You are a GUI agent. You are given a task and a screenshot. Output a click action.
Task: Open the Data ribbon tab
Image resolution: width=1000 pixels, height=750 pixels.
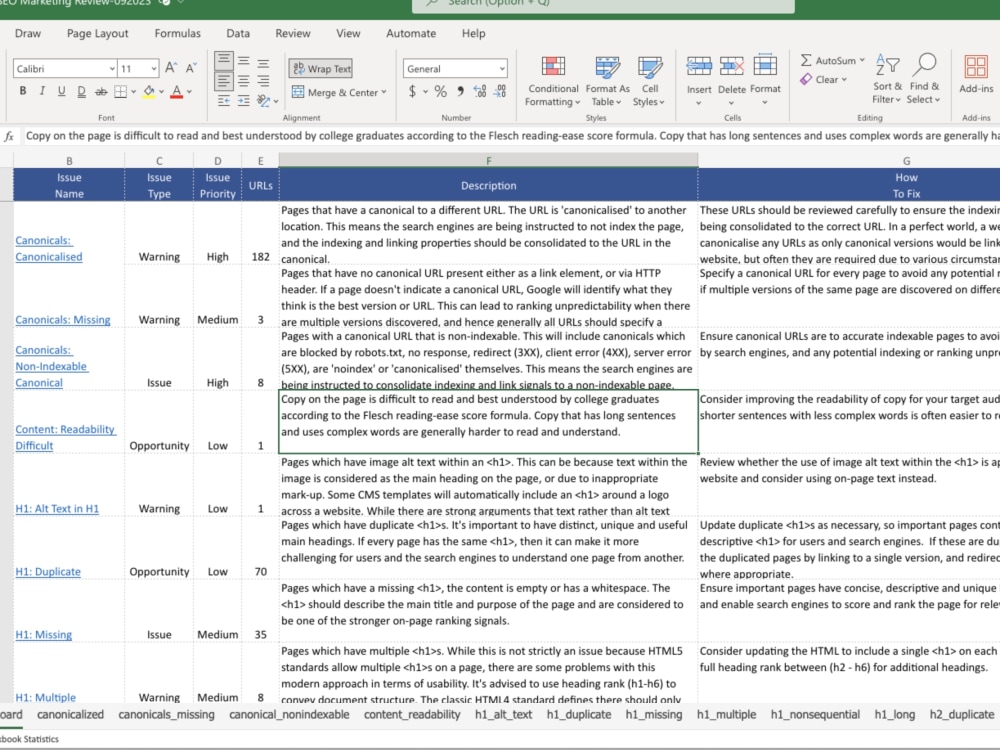point(238,33)
